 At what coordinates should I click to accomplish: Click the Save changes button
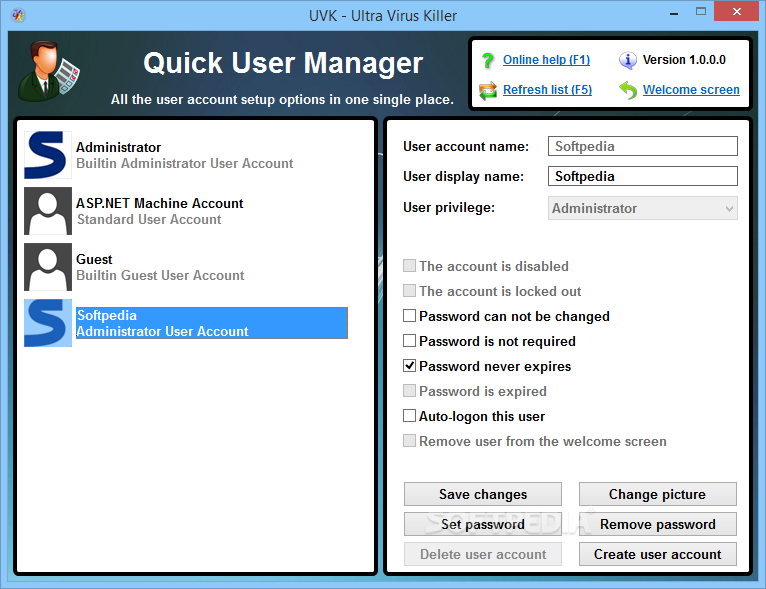pos(483,494)
